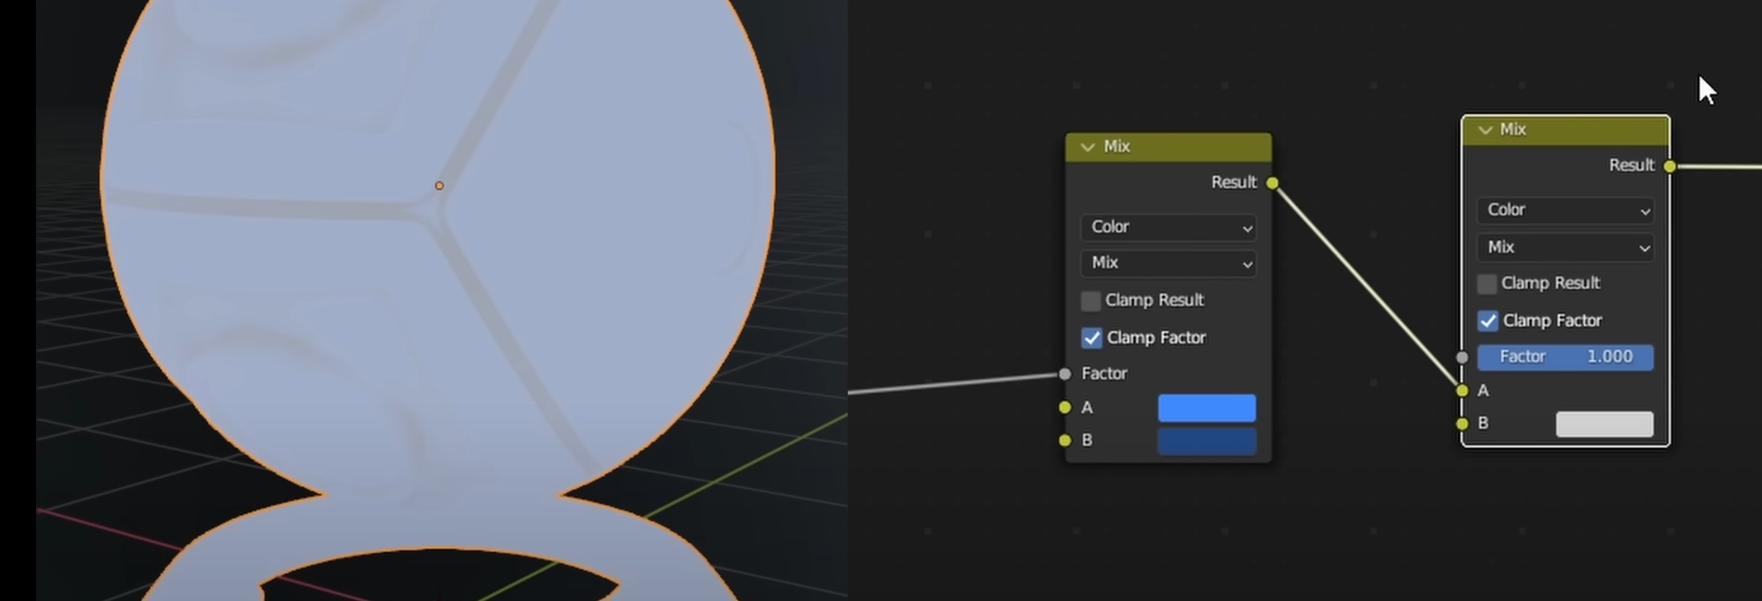Collapse the selected right Mix node chevron
The image size is (1762, 601).
(1485, 130)
